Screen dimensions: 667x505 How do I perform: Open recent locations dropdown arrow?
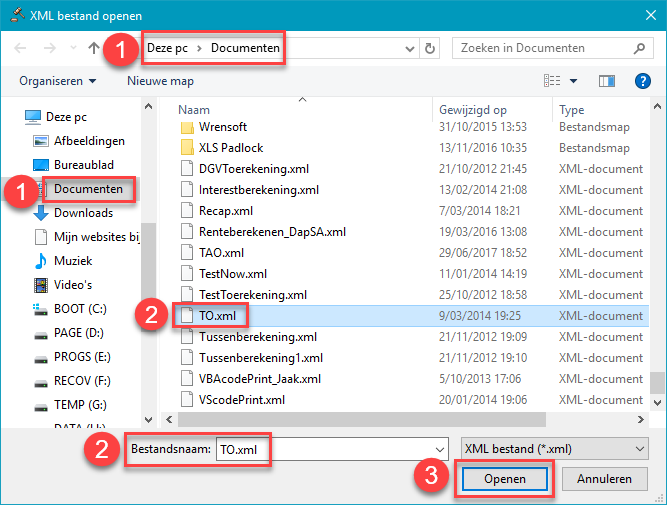pos(73,48)
